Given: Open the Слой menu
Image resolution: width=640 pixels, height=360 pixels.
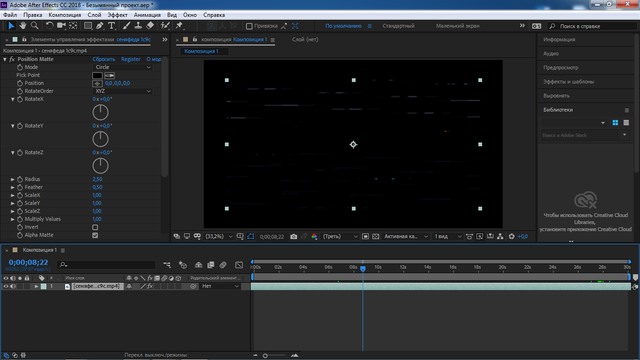Looking at the screenshot, I should tap(94, 15).
